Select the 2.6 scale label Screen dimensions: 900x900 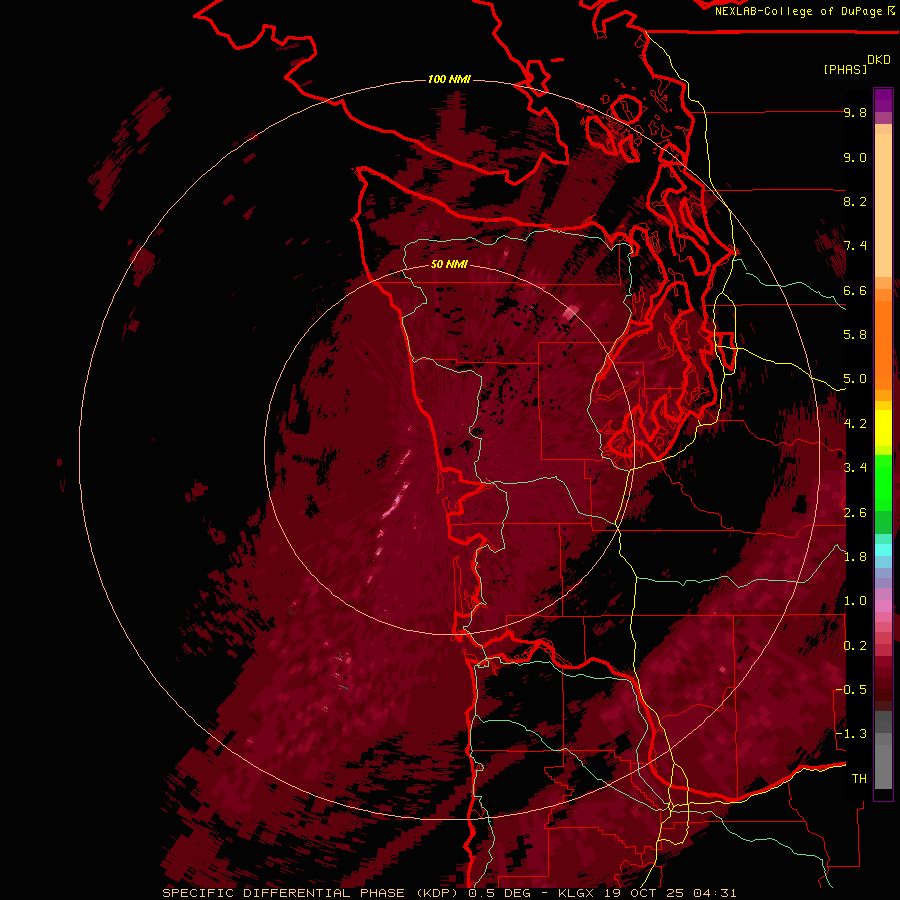point(855,513)
